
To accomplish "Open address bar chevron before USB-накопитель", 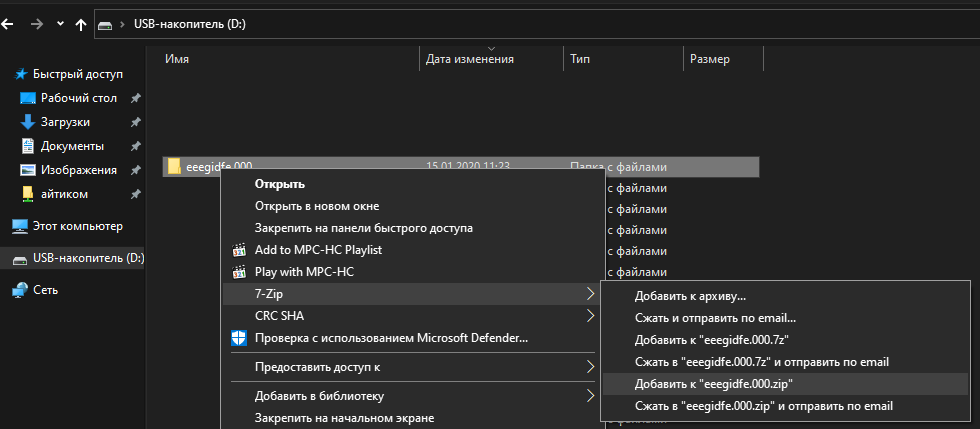I will [x=122, y=24].
